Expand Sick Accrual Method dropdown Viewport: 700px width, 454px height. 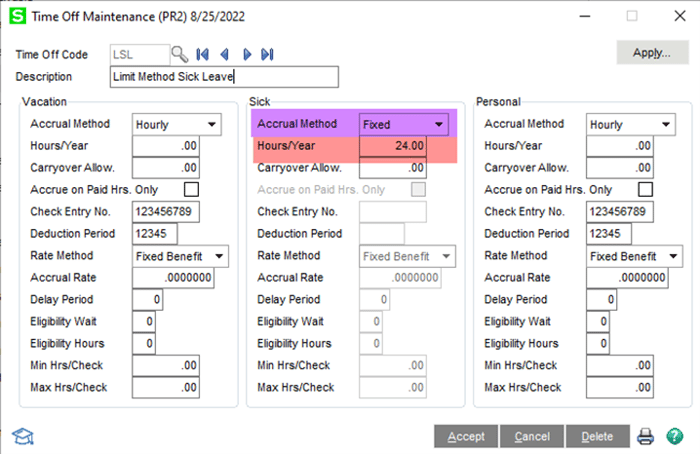point(438,125)
